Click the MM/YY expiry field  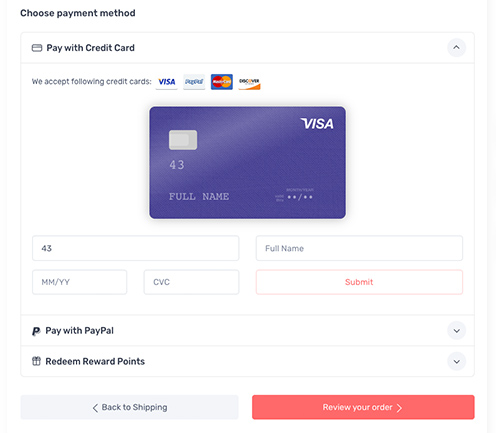click(x=79, y=282)
